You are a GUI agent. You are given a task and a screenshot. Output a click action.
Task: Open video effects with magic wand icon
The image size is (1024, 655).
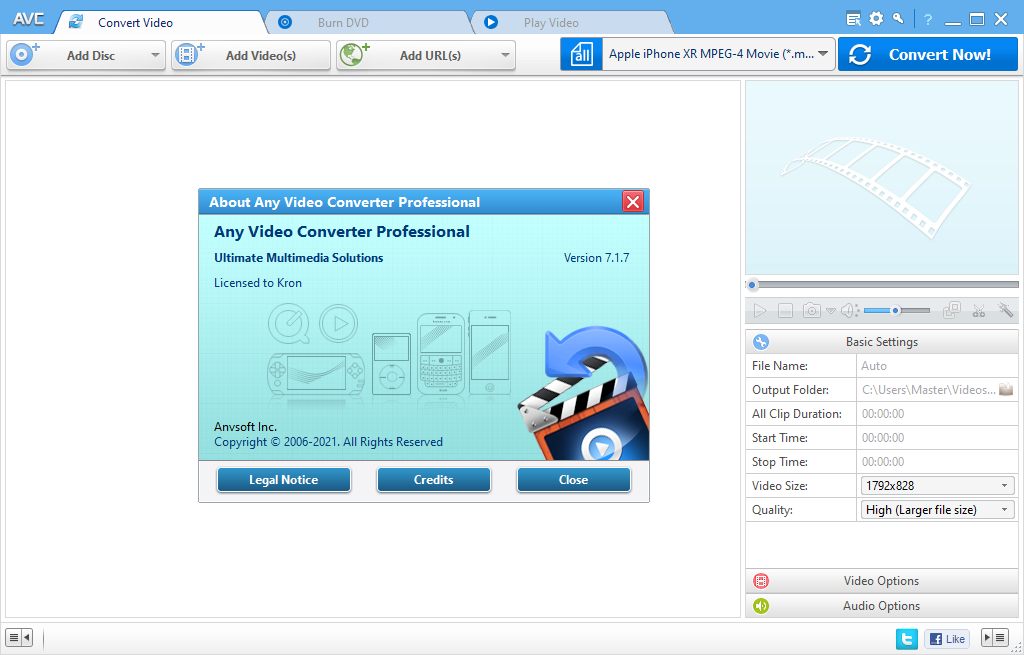(x=1005, y=310)
